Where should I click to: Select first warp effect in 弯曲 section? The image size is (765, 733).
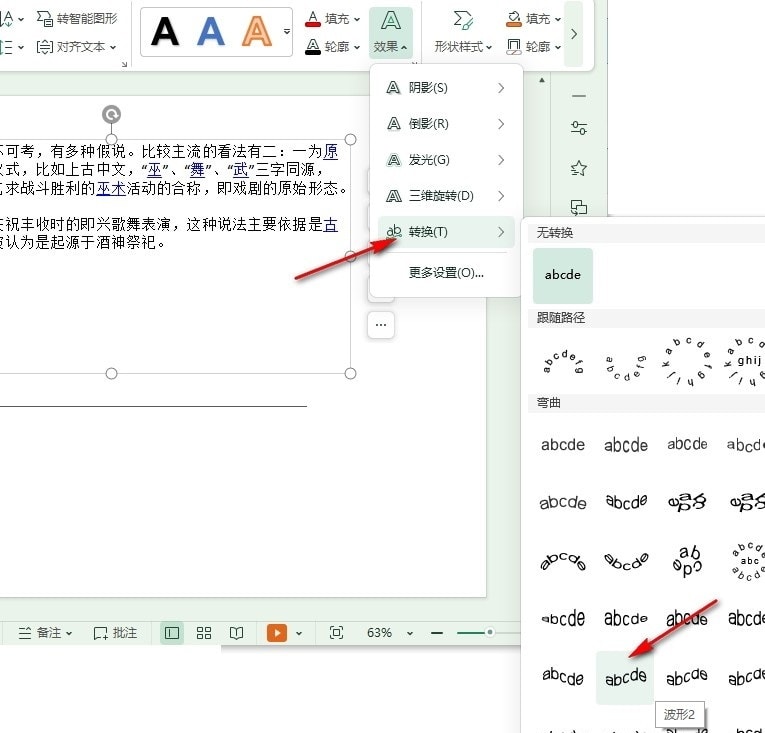[563, 445]
